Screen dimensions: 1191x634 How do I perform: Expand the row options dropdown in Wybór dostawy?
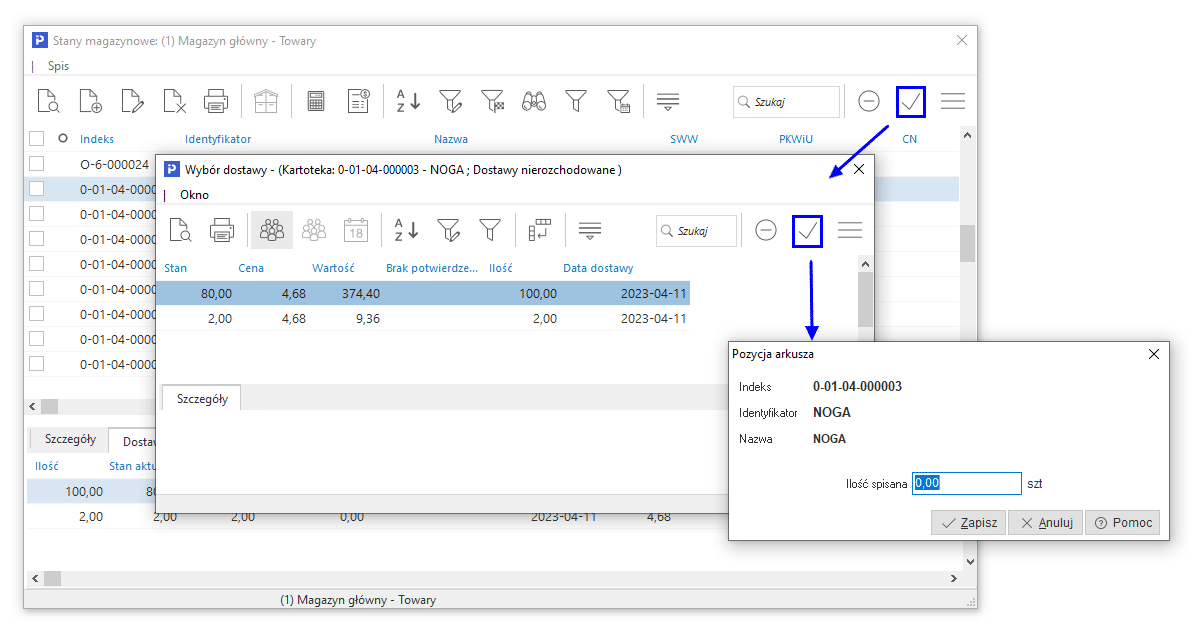click(590, 231)
